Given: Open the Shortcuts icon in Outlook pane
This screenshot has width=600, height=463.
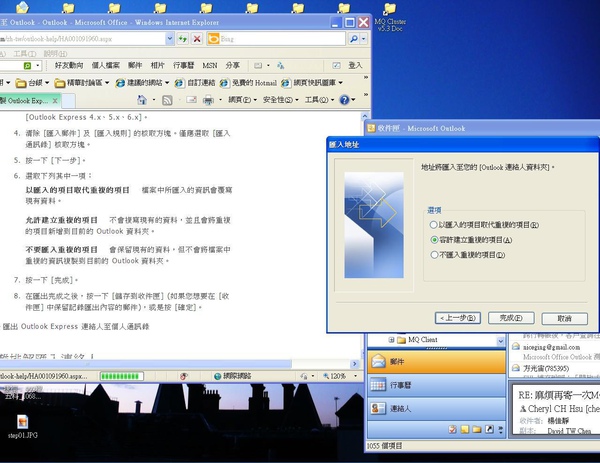Looking at the screenshot, I should click(x=489, y=429).
